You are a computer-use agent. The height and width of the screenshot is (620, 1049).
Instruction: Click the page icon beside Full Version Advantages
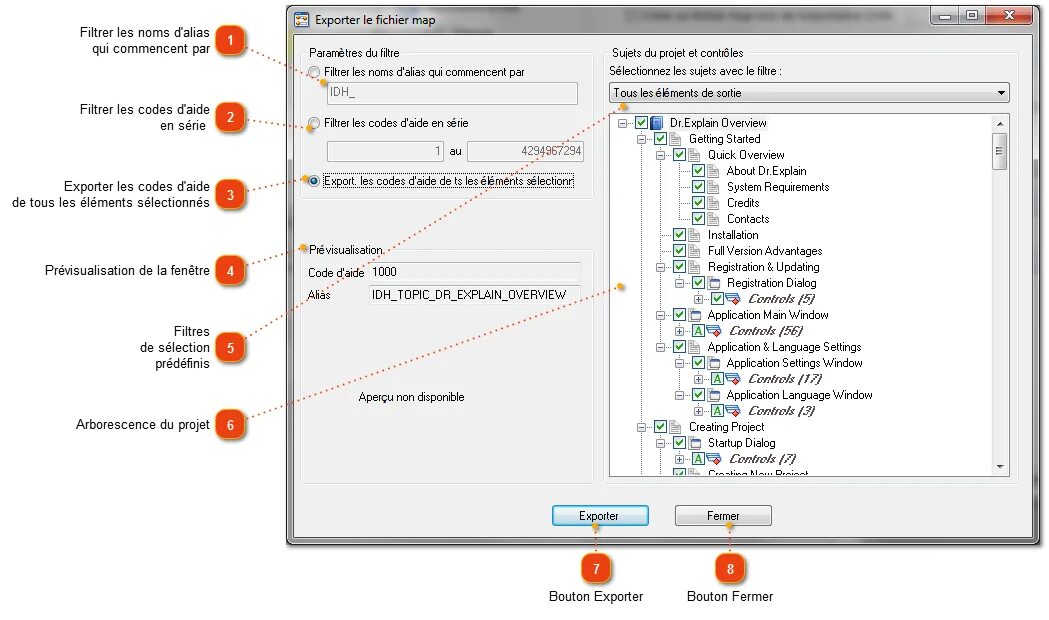coord(694,251)
